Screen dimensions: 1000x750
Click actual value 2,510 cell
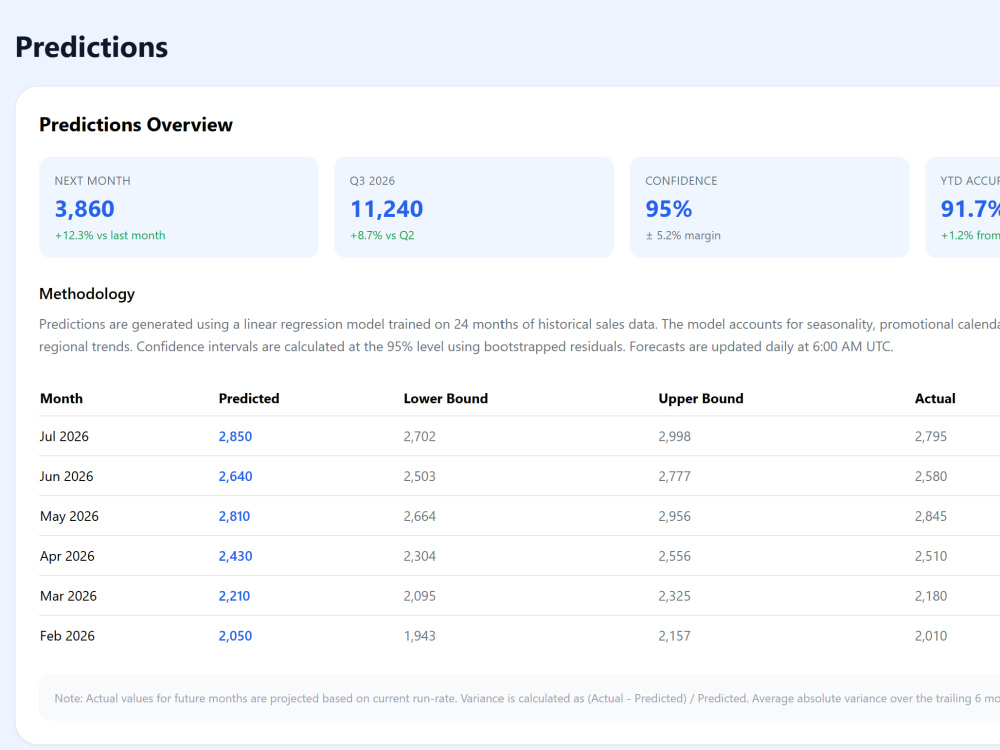[931, 556]
